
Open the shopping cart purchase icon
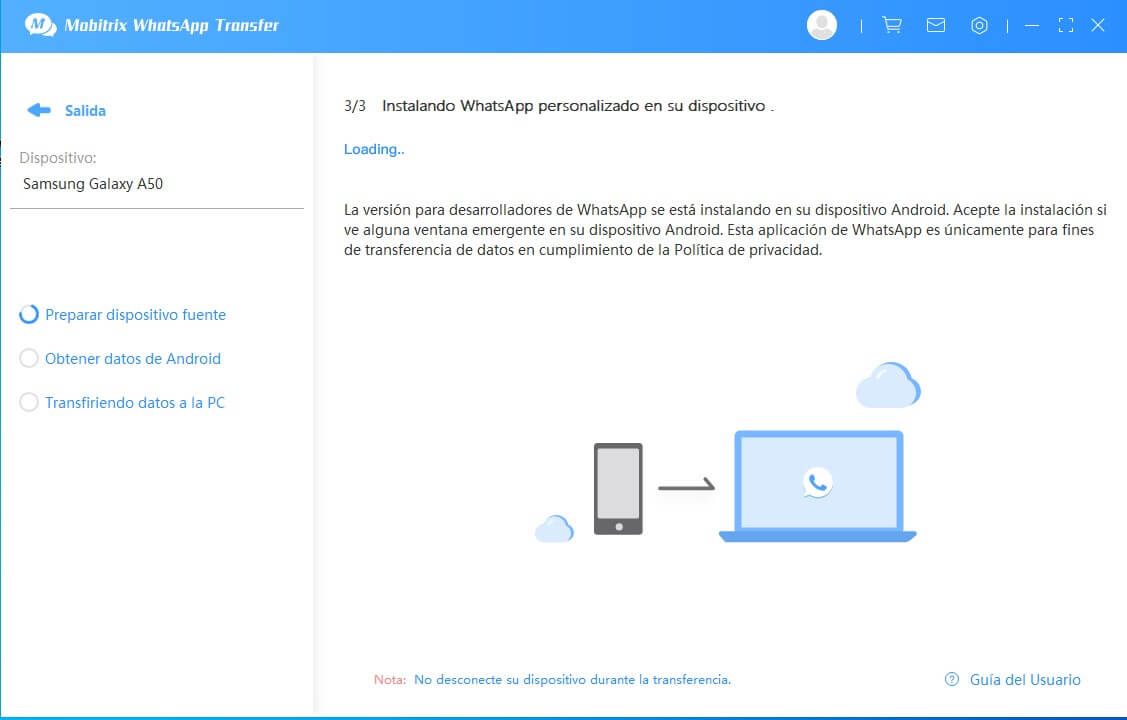coord(891,26)
